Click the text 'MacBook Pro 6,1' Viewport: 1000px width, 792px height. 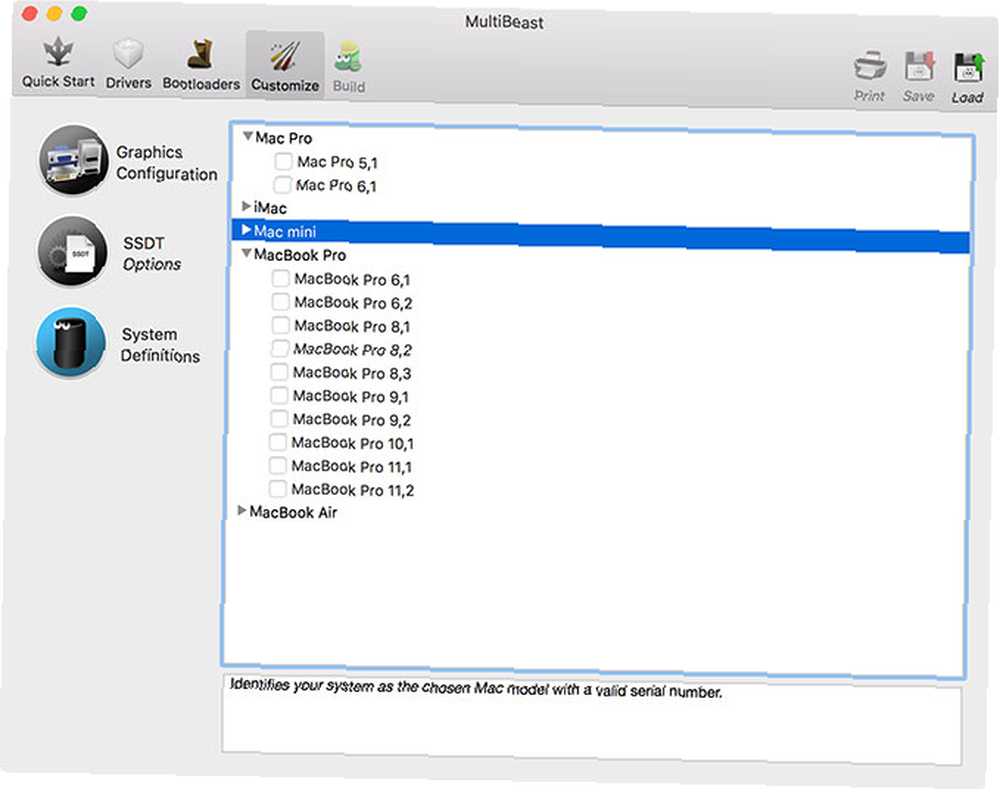pyautogui.click(x=352, y=279)
